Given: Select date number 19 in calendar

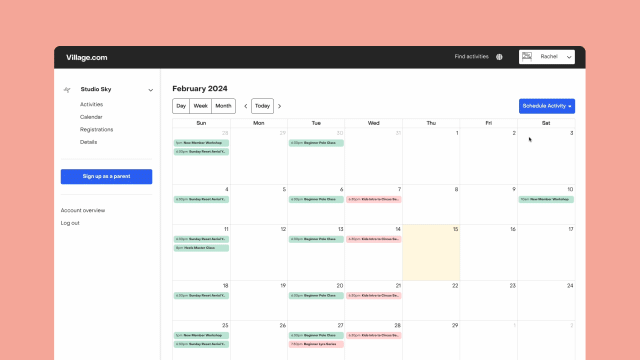Looking at the screenshot, I should pyautogui.click(x=283, y=286).
